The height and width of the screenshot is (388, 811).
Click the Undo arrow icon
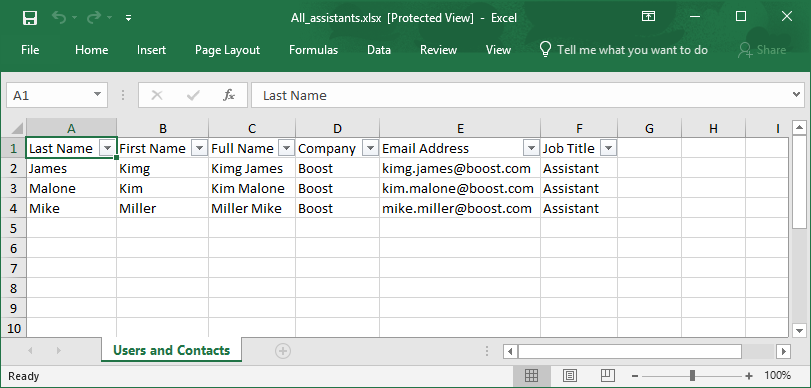59,18
